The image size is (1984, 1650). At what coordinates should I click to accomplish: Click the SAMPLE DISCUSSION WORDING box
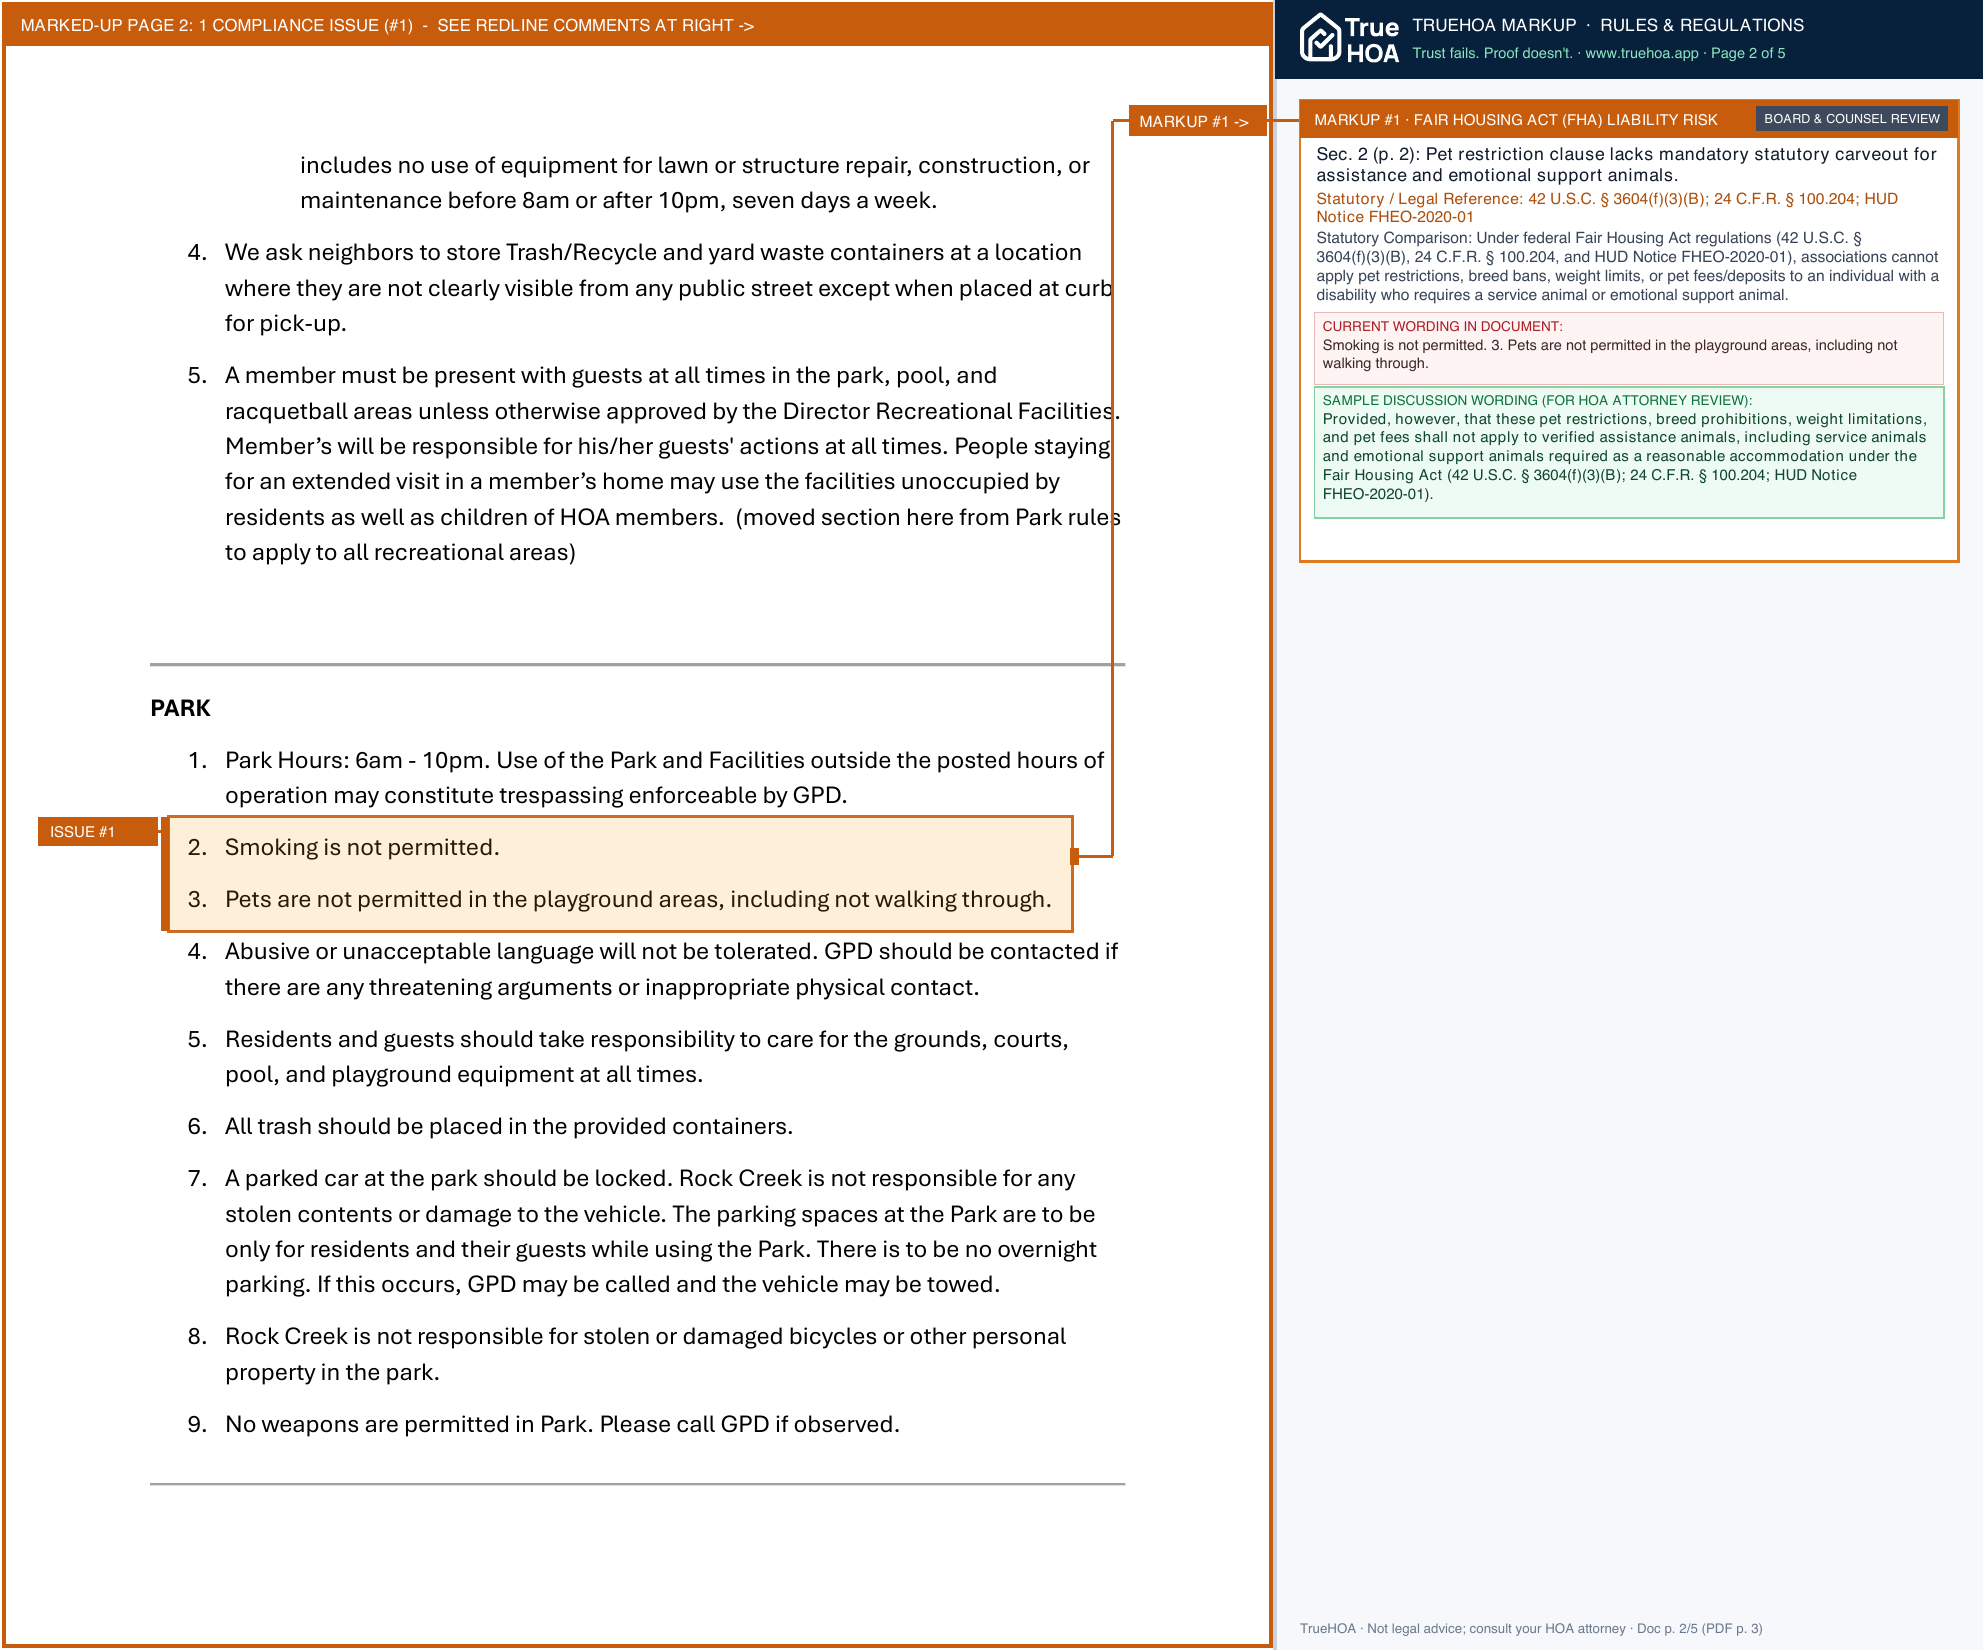coord(1628,452)
